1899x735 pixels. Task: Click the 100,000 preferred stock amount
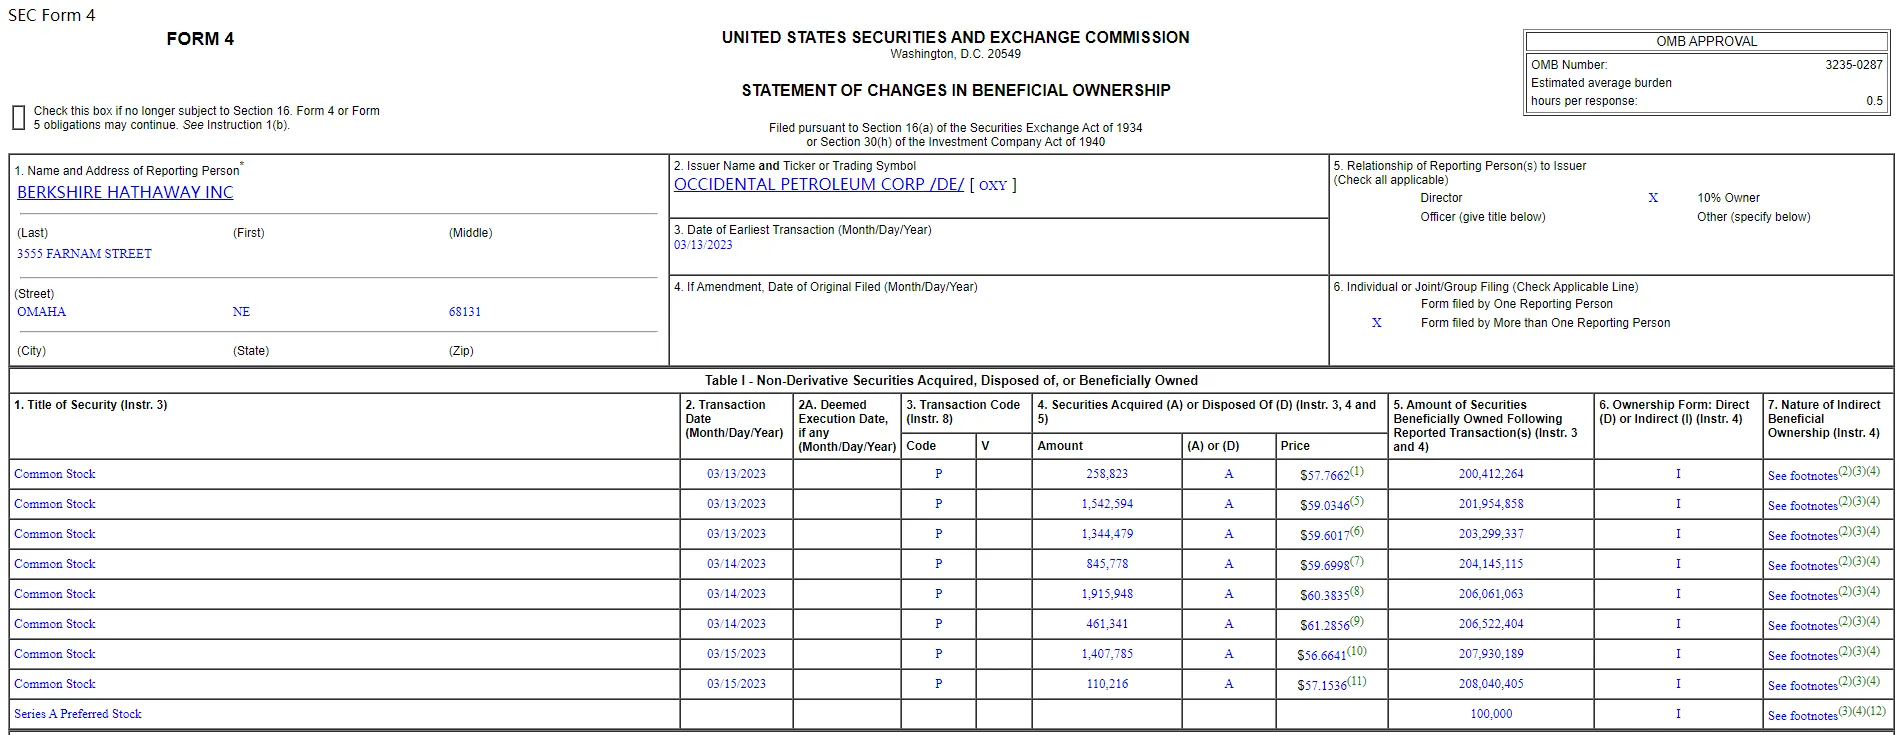point(1490,714)
